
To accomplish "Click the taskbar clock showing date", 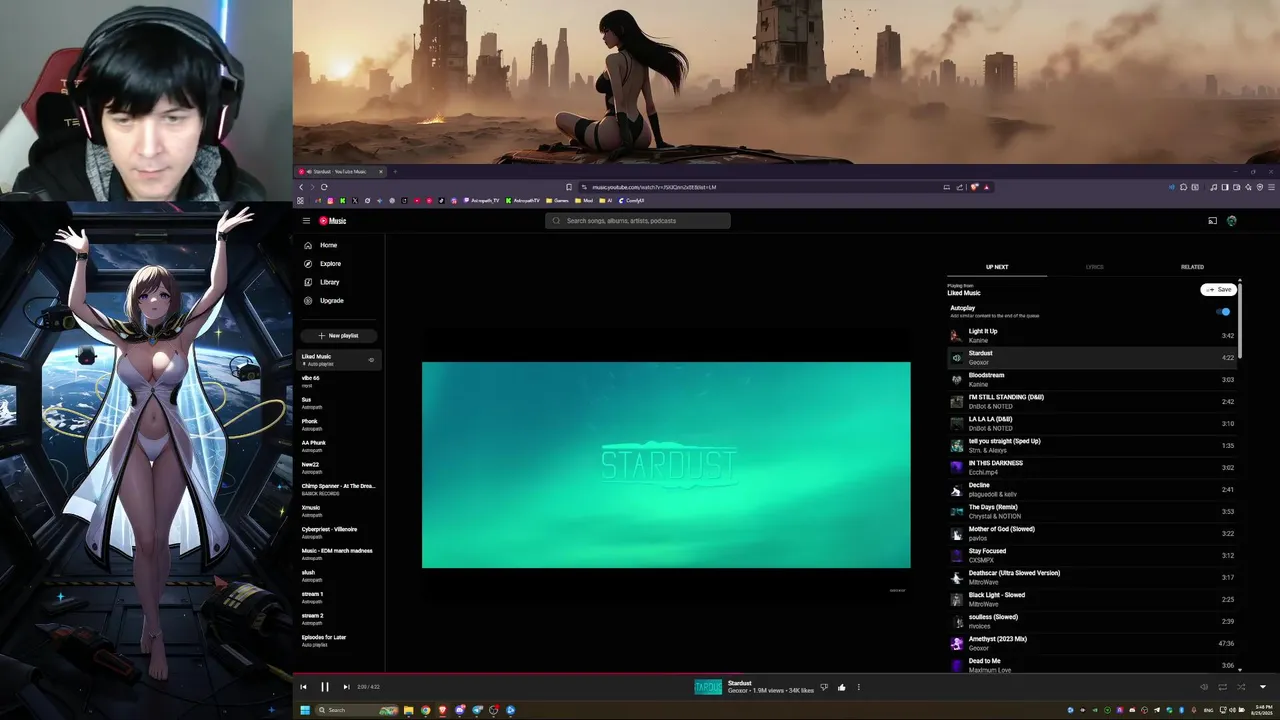I will (x=1260, y=710).
